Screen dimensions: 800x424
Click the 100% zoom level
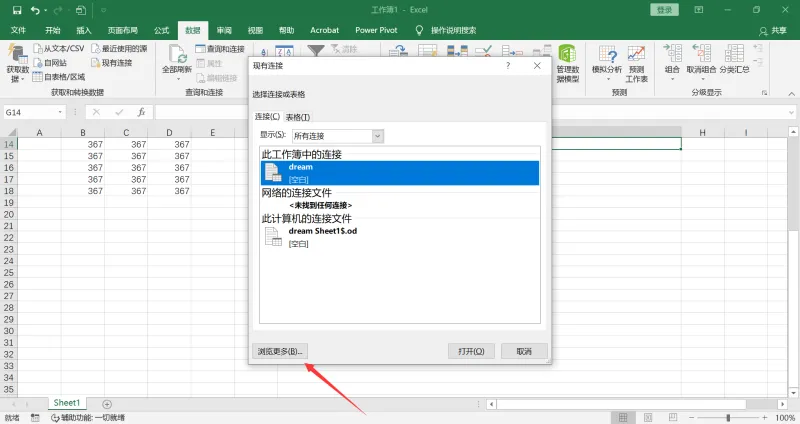pos(785,418)
